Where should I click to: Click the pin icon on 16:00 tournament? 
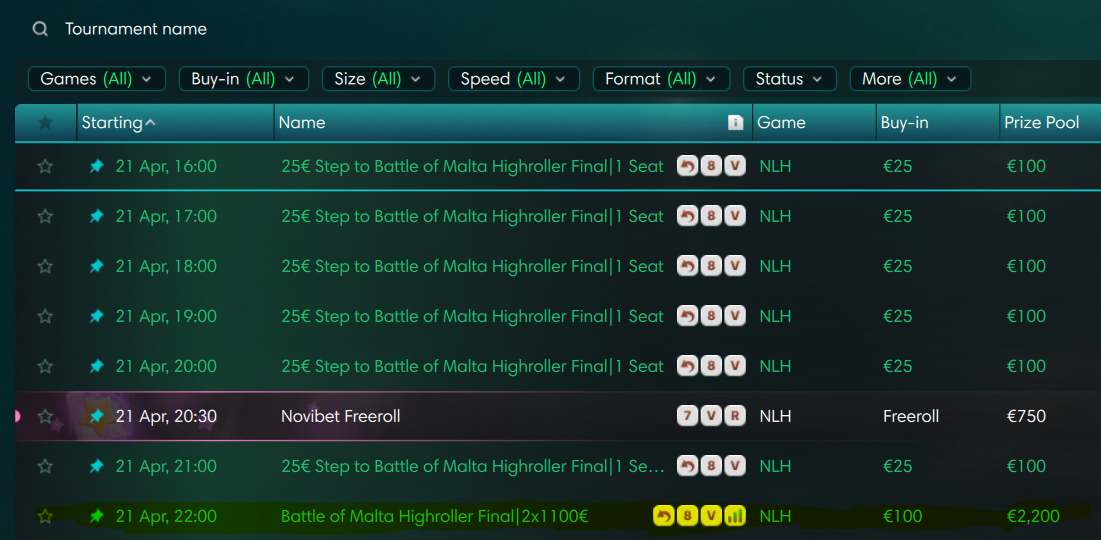97,166
